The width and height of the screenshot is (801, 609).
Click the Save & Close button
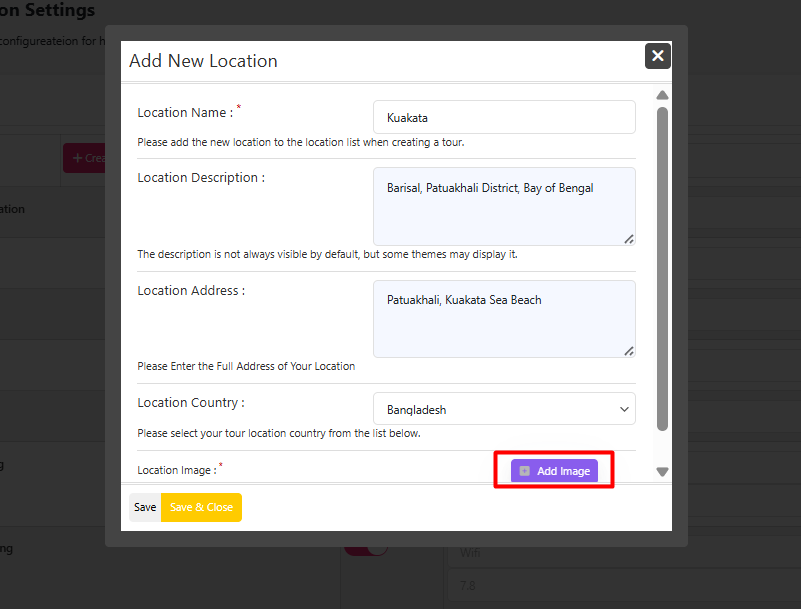pos(201,507)
